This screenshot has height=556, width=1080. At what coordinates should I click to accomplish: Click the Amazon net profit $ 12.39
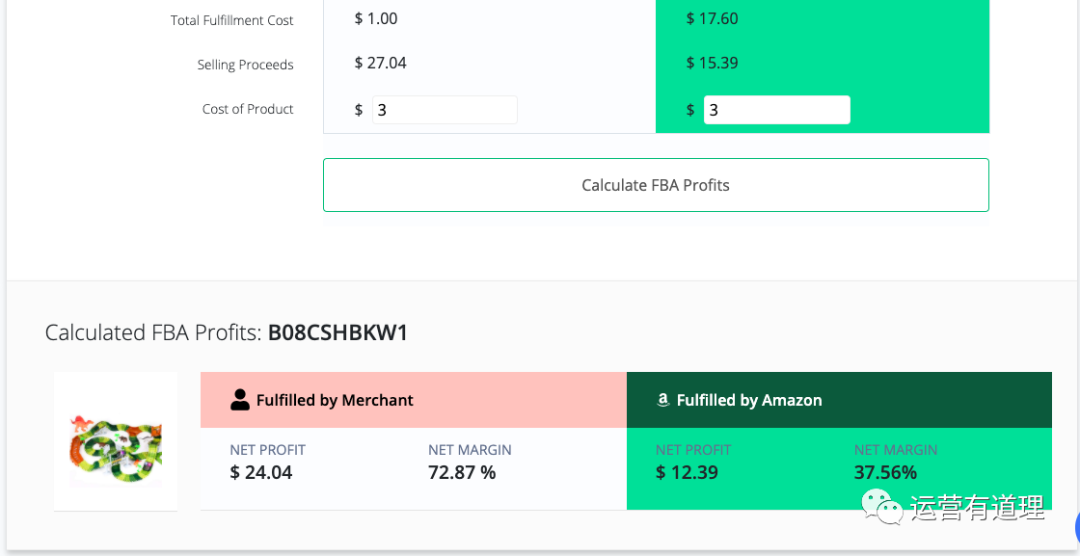pyautogui.click(x=687, y=472)
